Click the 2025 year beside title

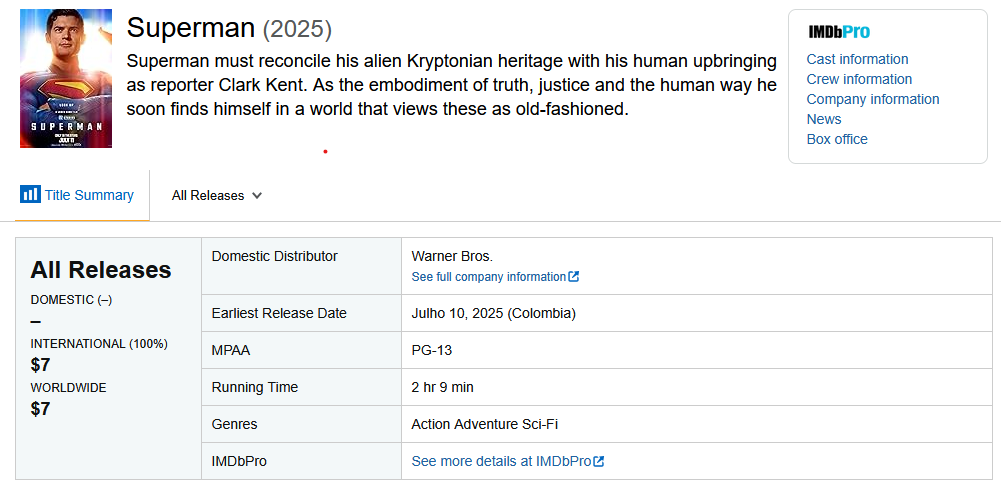tap(297, 29)
